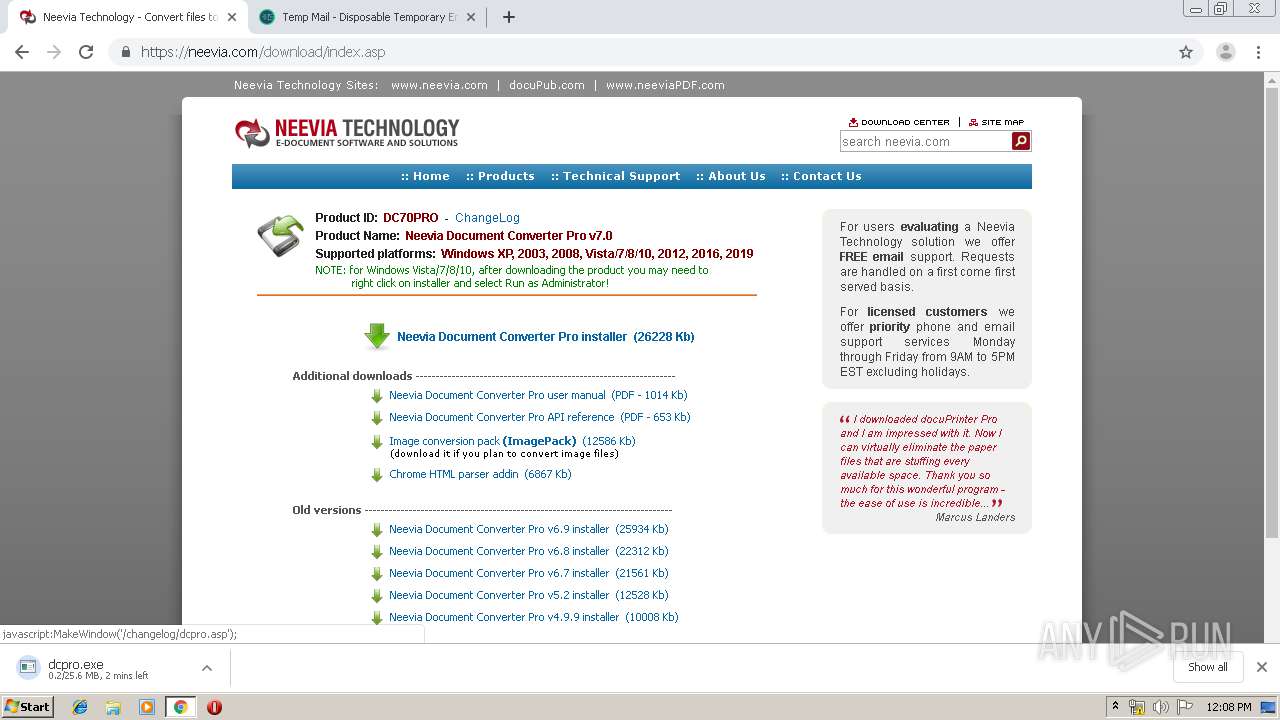Open the Chrome three-dot menu
1280x720 pixels.
coord(1259,52)
